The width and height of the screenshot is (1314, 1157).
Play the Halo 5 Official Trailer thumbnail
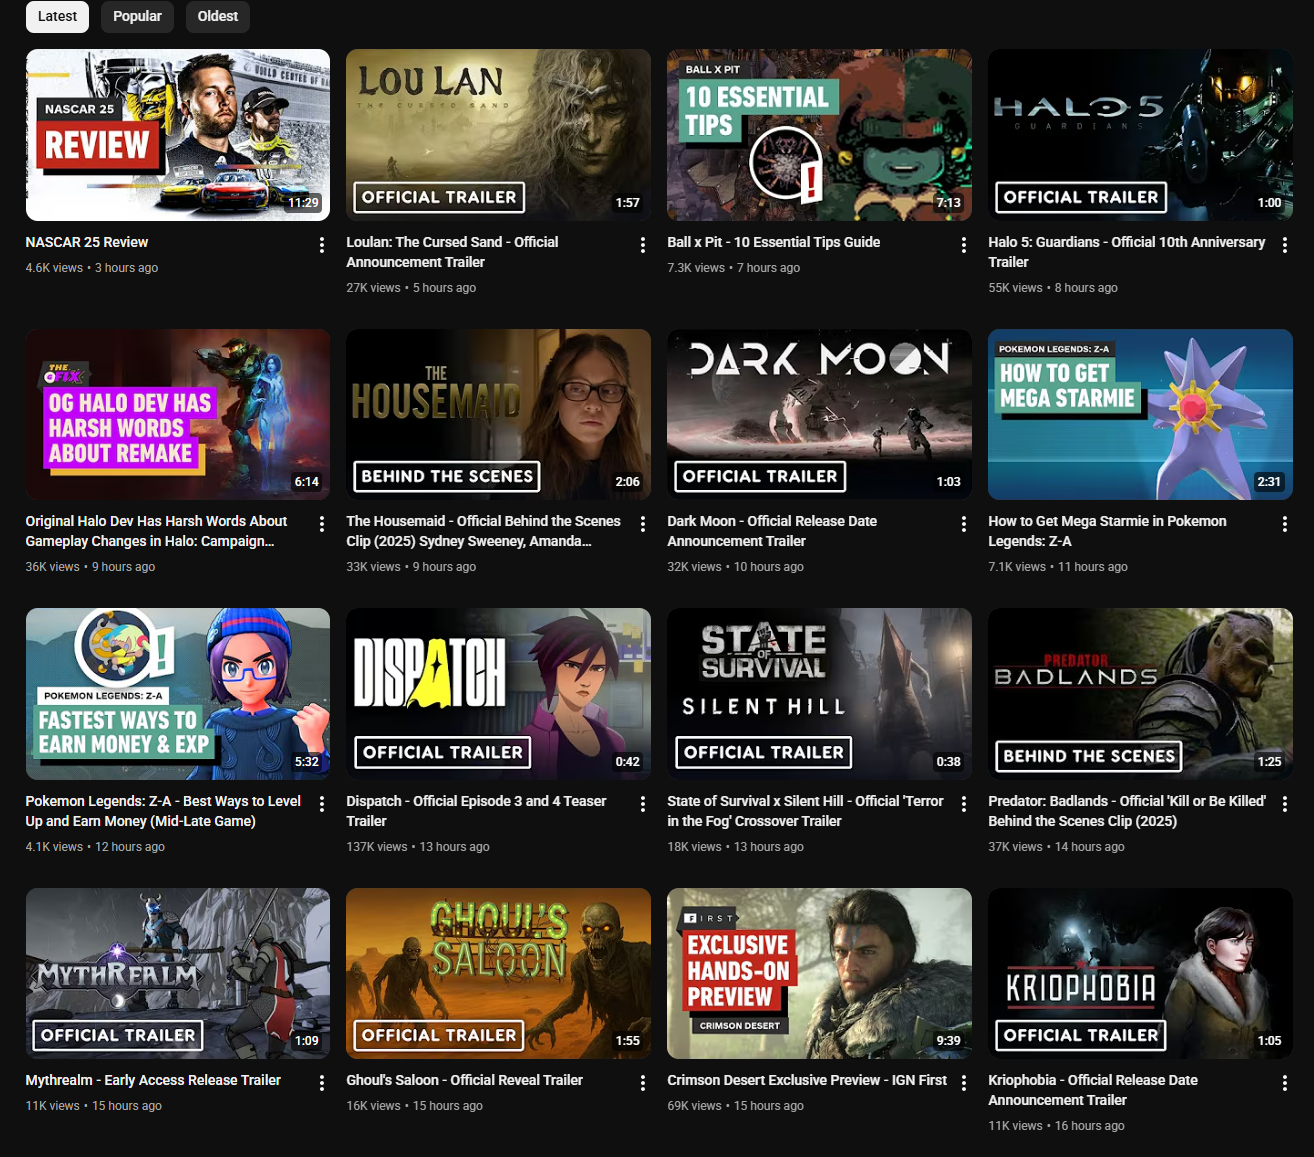pos(1140,135)
